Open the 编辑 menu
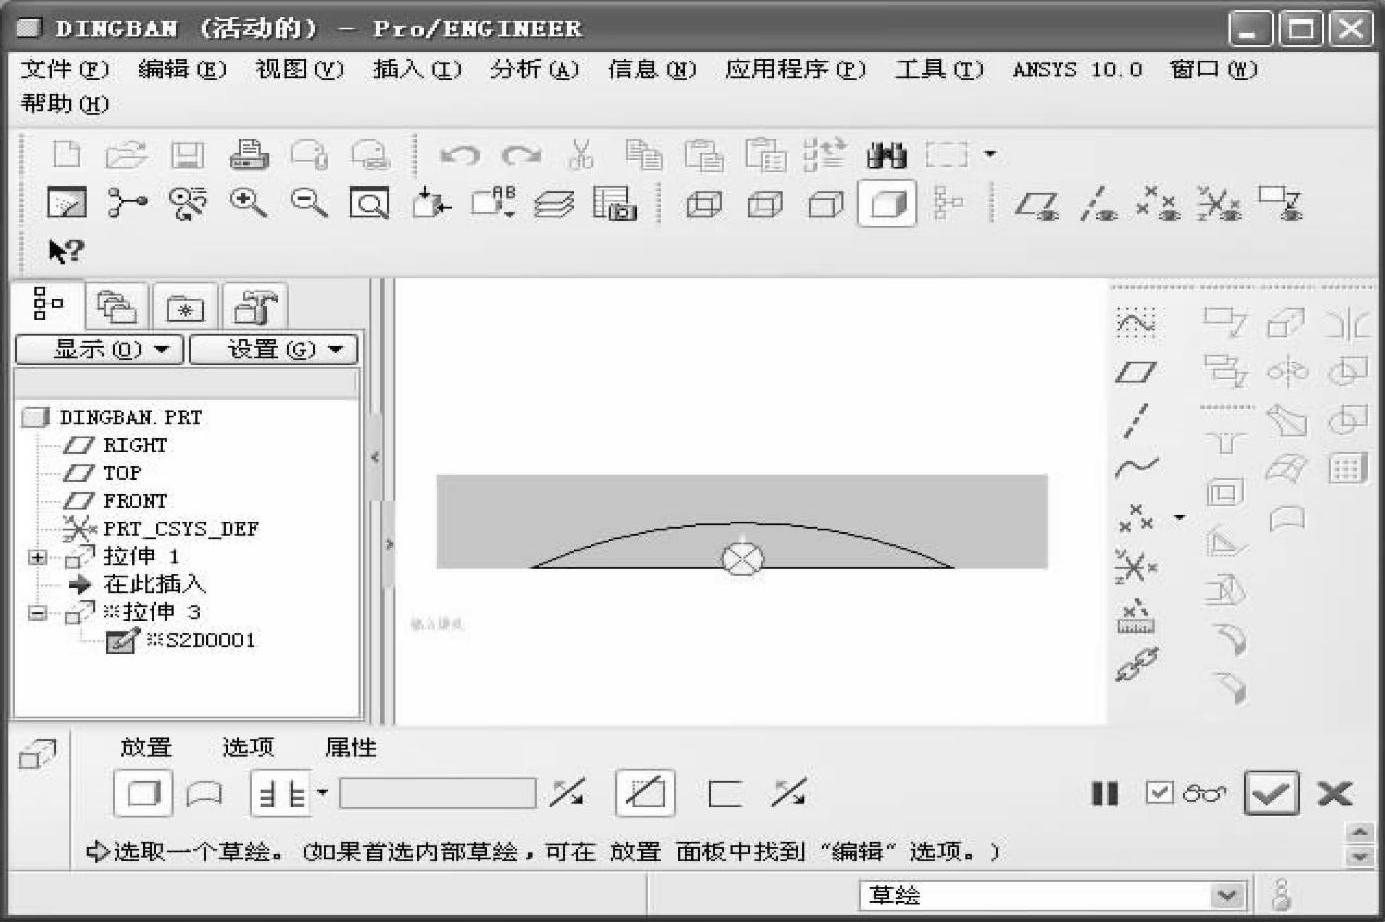 click(182, 69)
